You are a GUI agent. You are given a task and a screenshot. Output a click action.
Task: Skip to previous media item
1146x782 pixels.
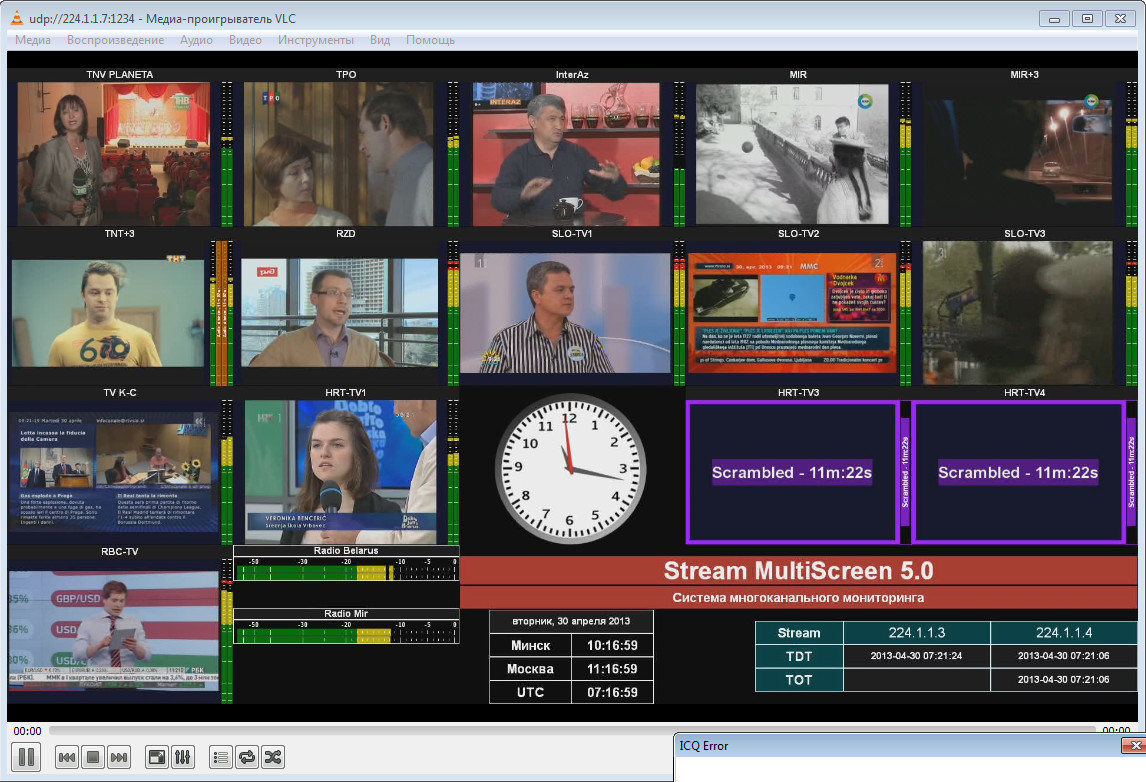tap(67, 758)
